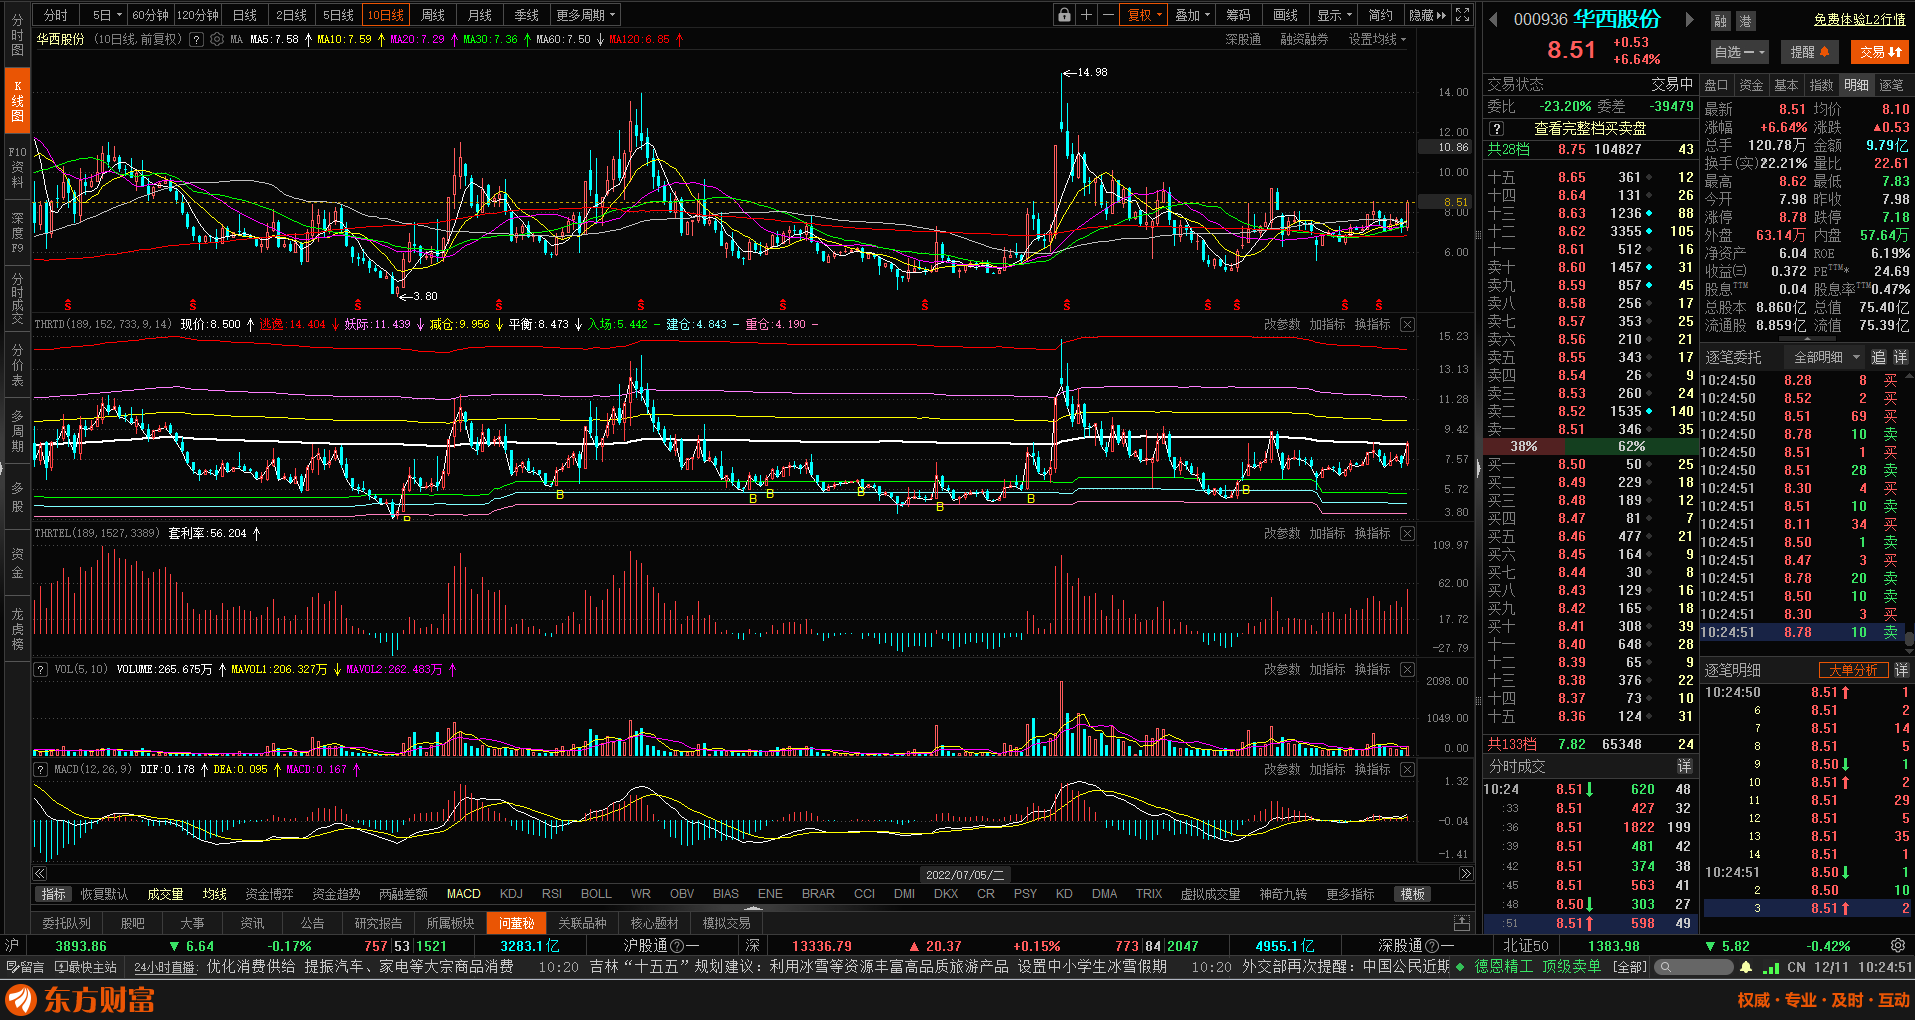Open status bar settings gear

1898,945
